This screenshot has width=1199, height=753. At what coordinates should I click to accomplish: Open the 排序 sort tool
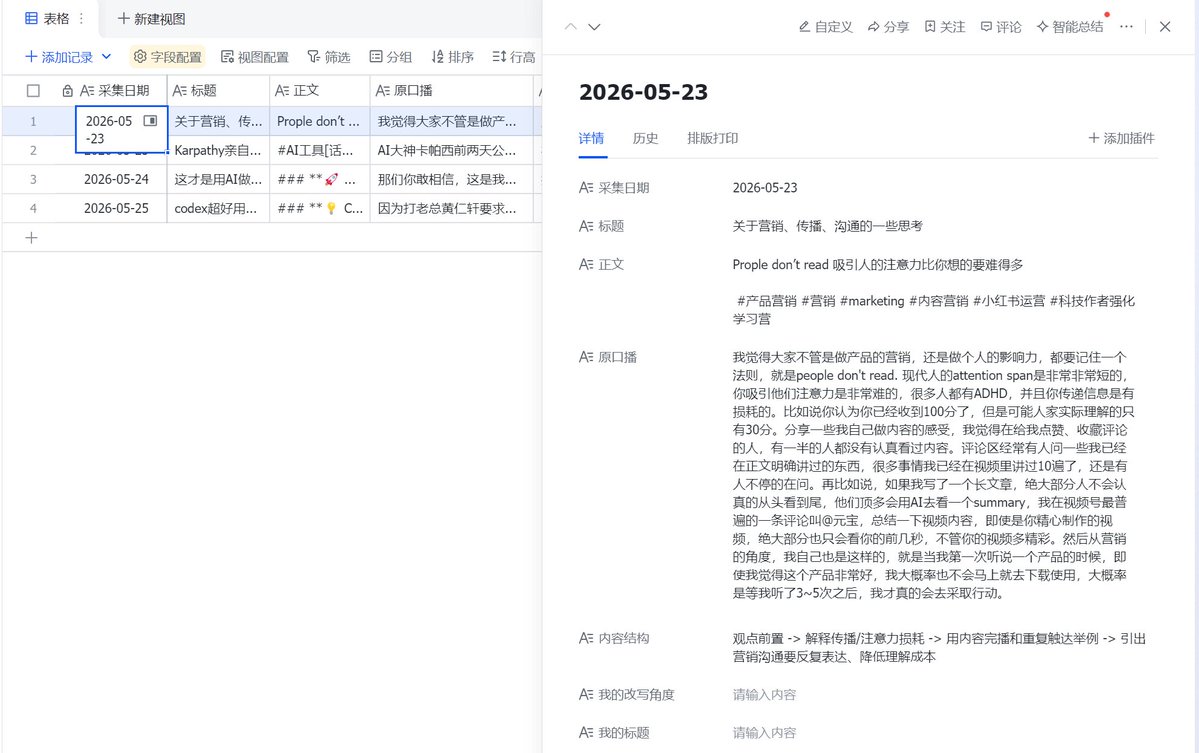pos(453,57)
